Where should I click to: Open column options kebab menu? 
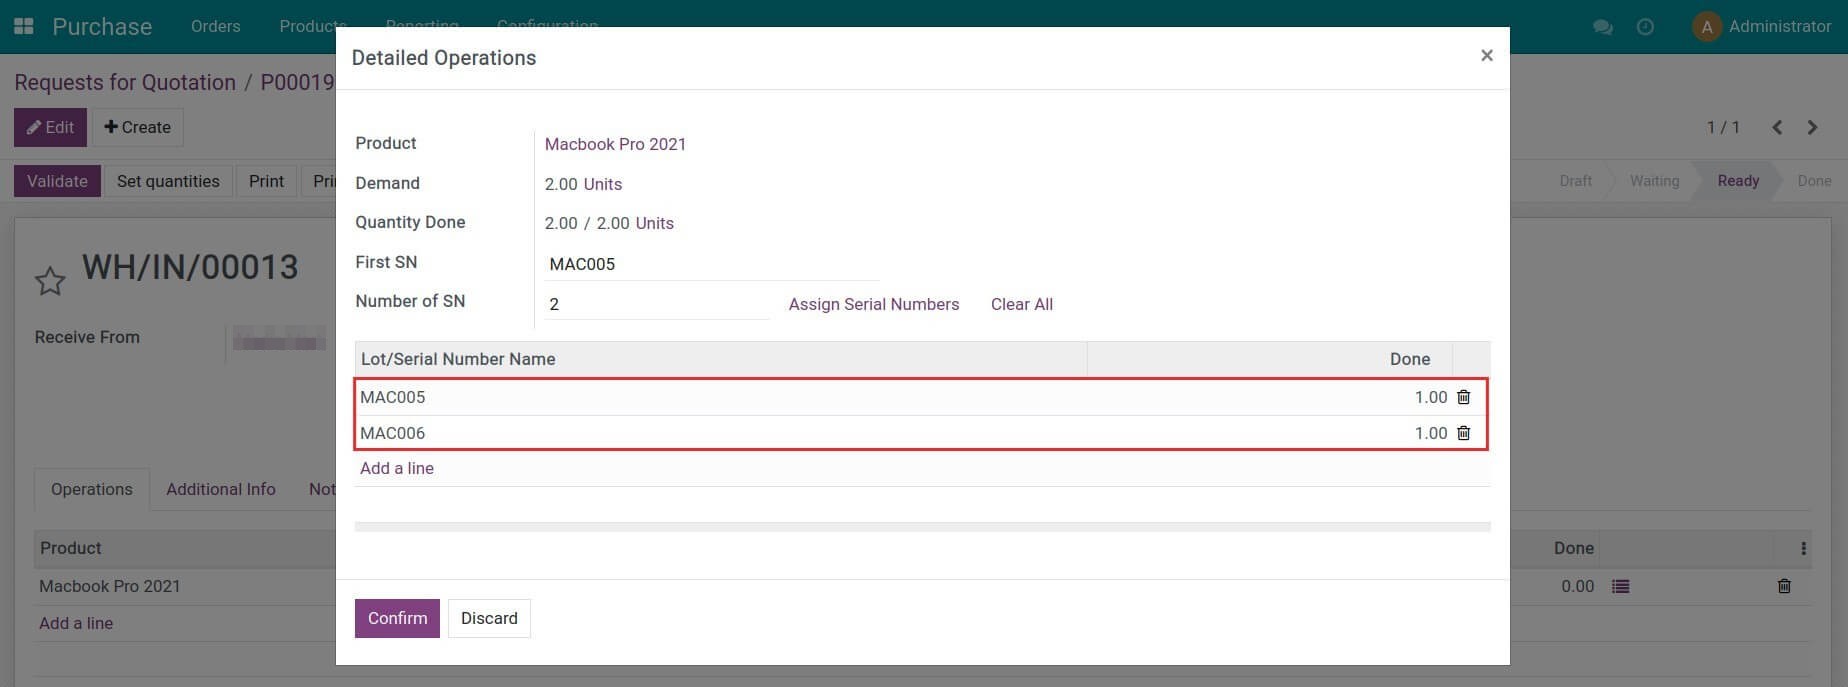[1803, 548]
